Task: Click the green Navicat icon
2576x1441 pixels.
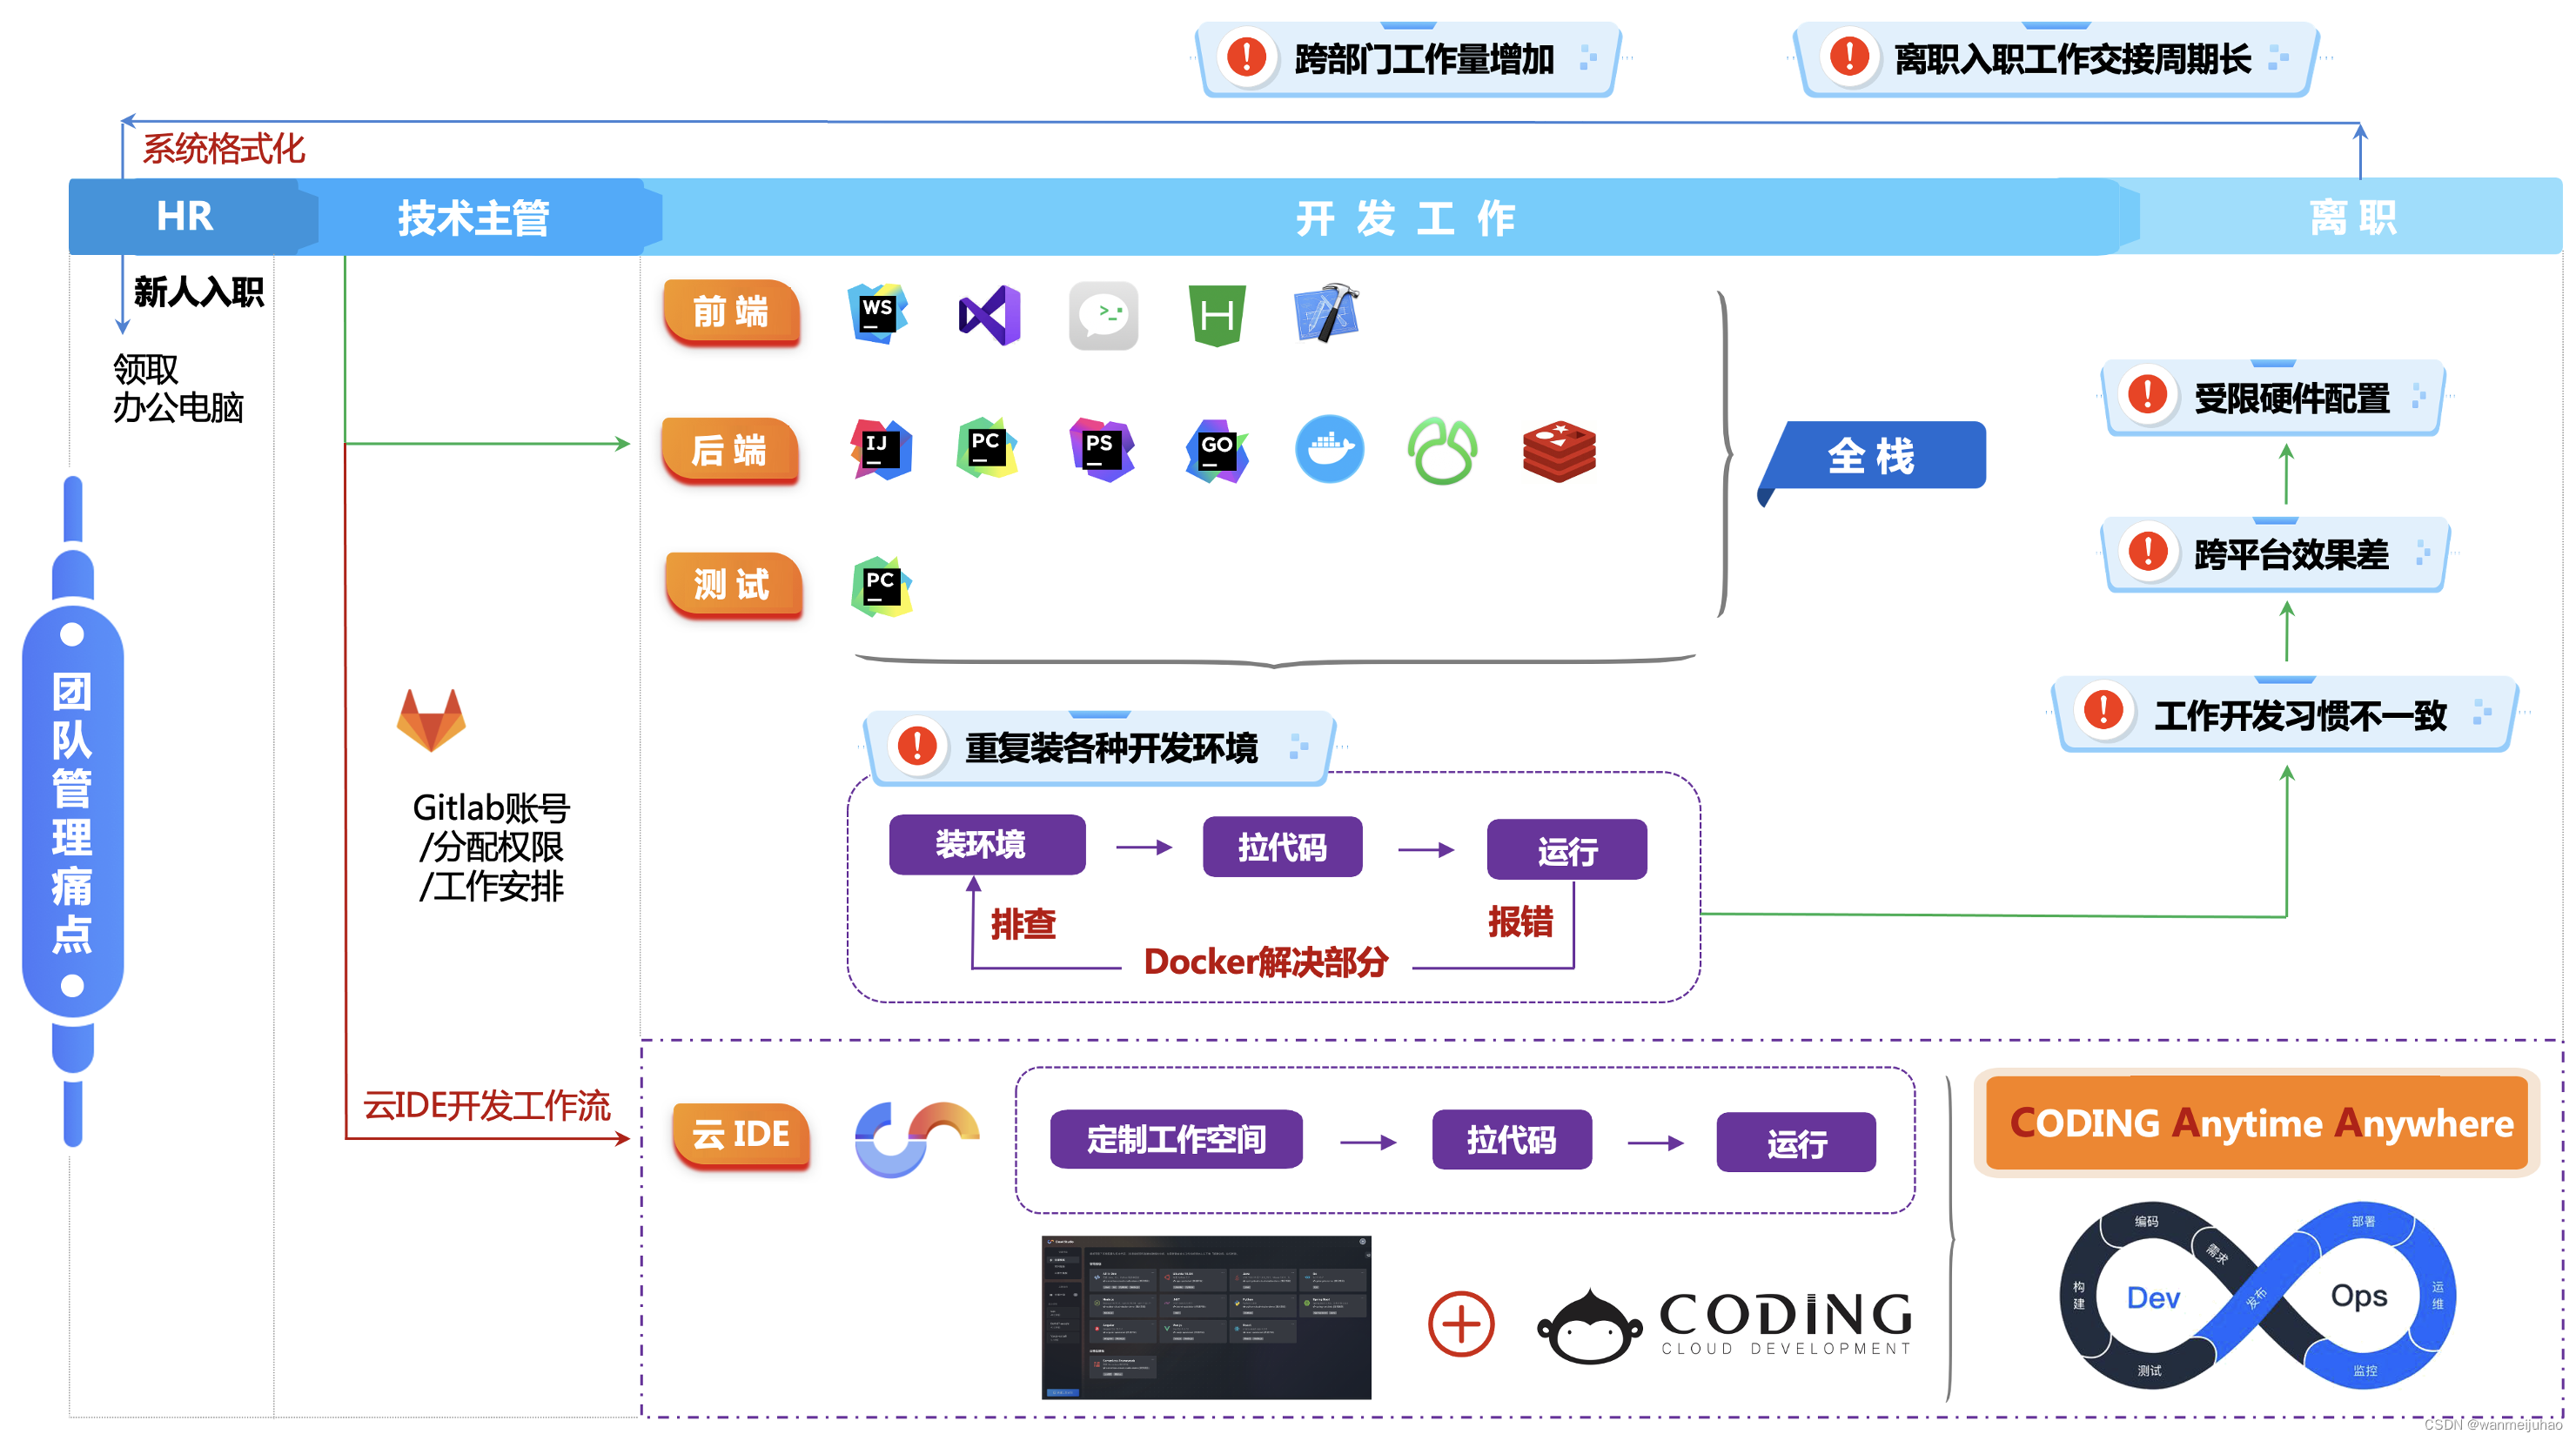Action: pyautogui.click(x=1442, y=451)
